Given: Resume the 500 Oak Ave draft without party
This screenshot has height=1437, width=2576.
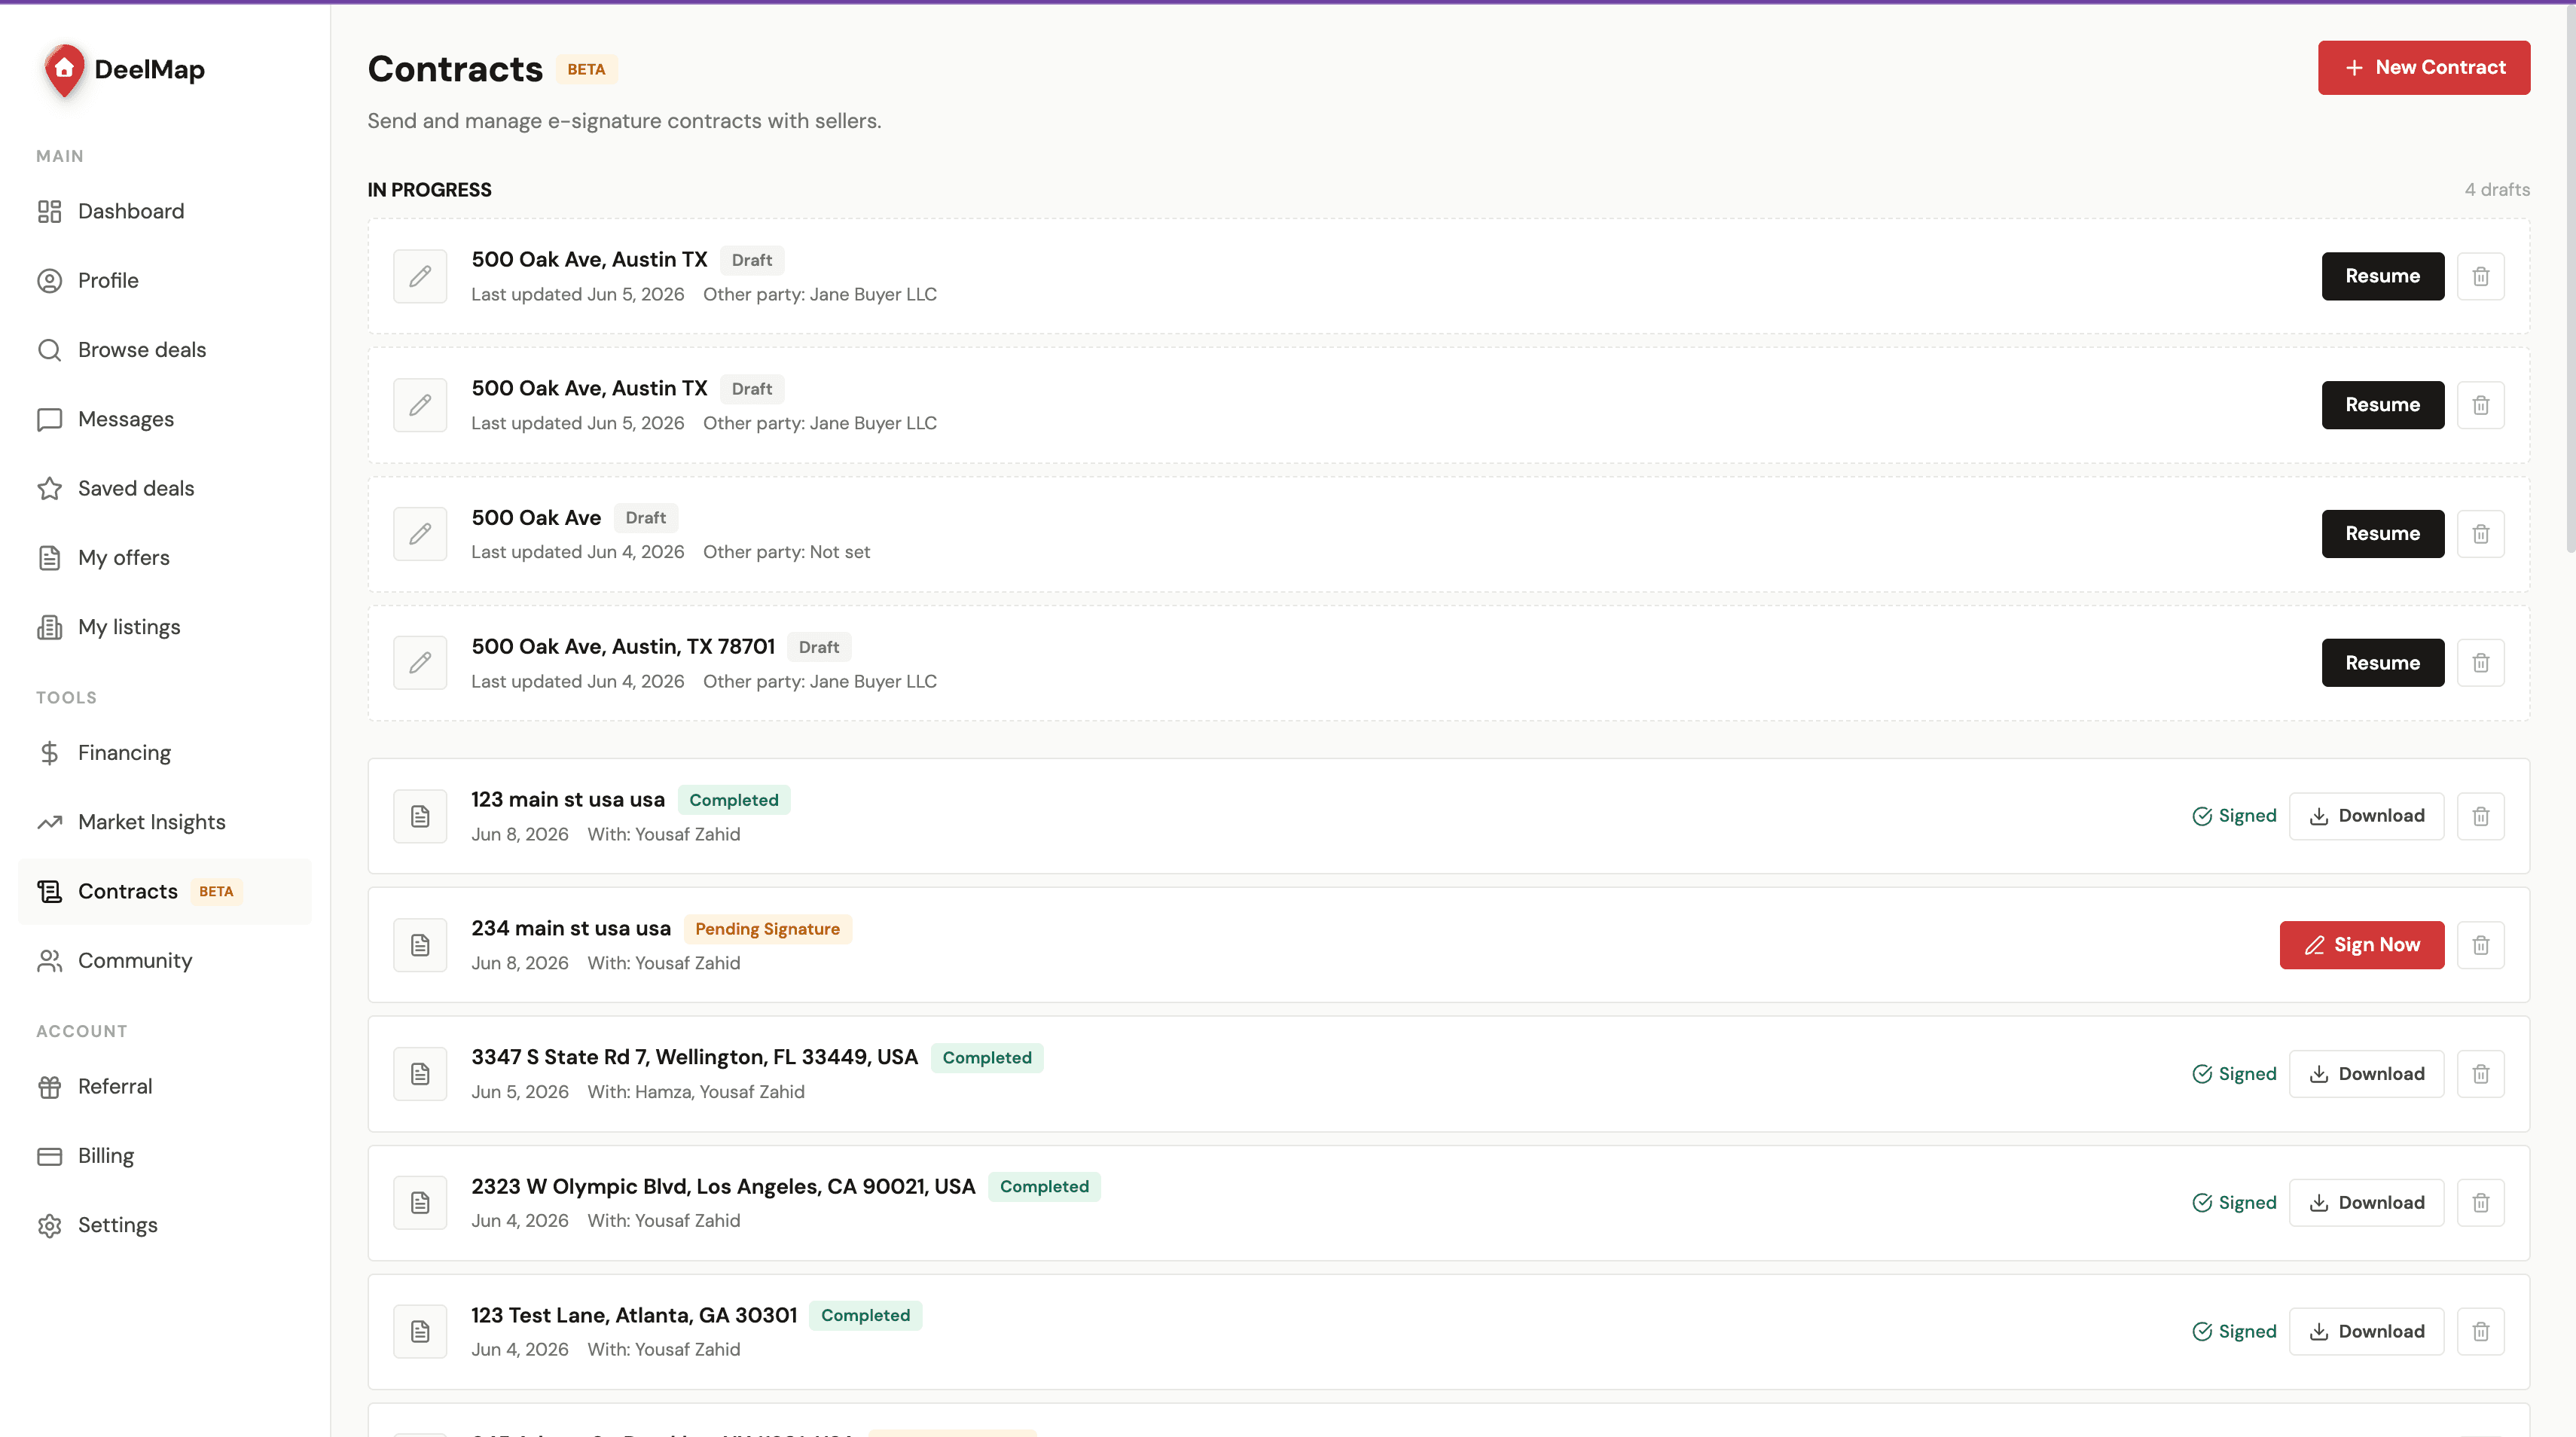Looking at the screenshot, I should click(2383, 534).
